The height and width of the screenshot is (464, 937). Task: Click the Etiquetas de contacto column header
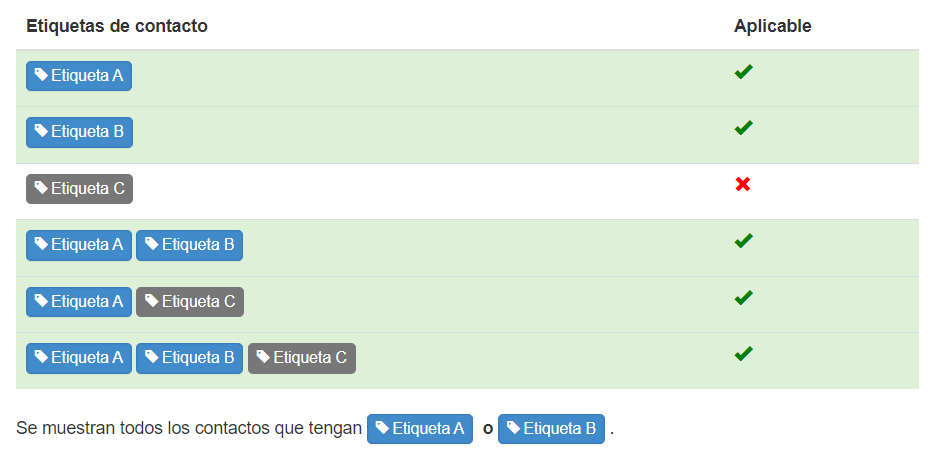point(117,26)
